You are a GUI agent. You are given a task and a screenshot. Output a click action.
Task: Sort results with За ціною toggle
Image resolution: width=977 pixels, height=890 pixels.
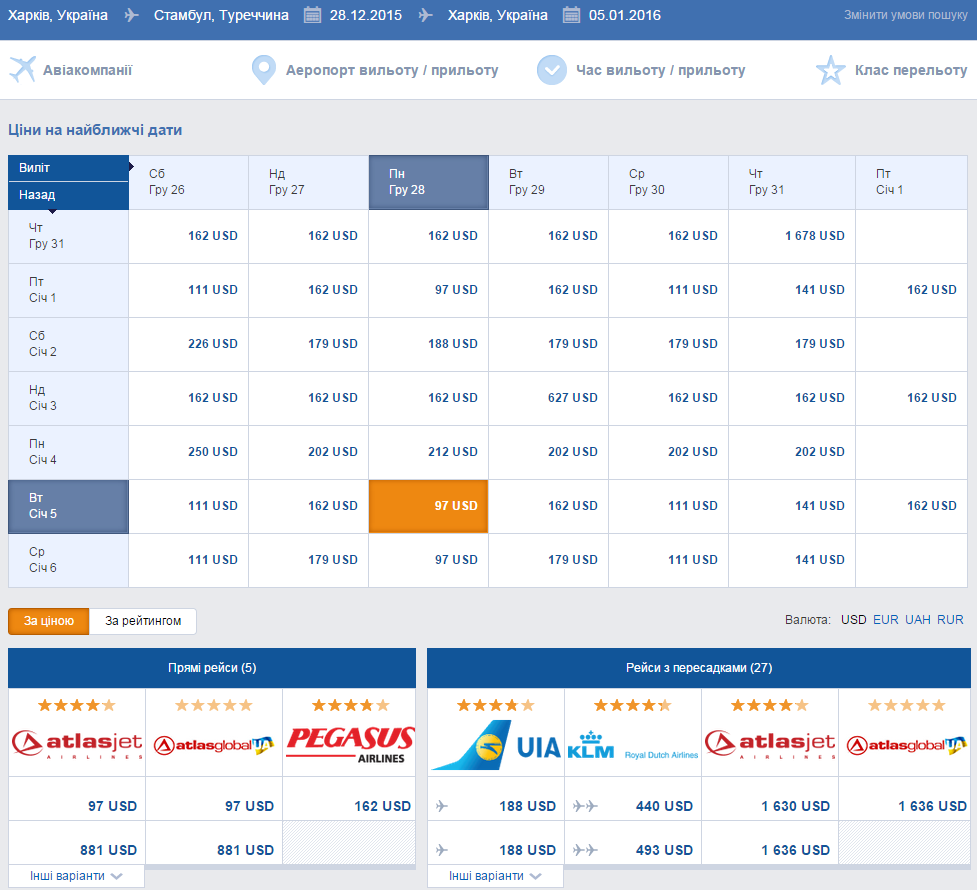pos(49,621)
